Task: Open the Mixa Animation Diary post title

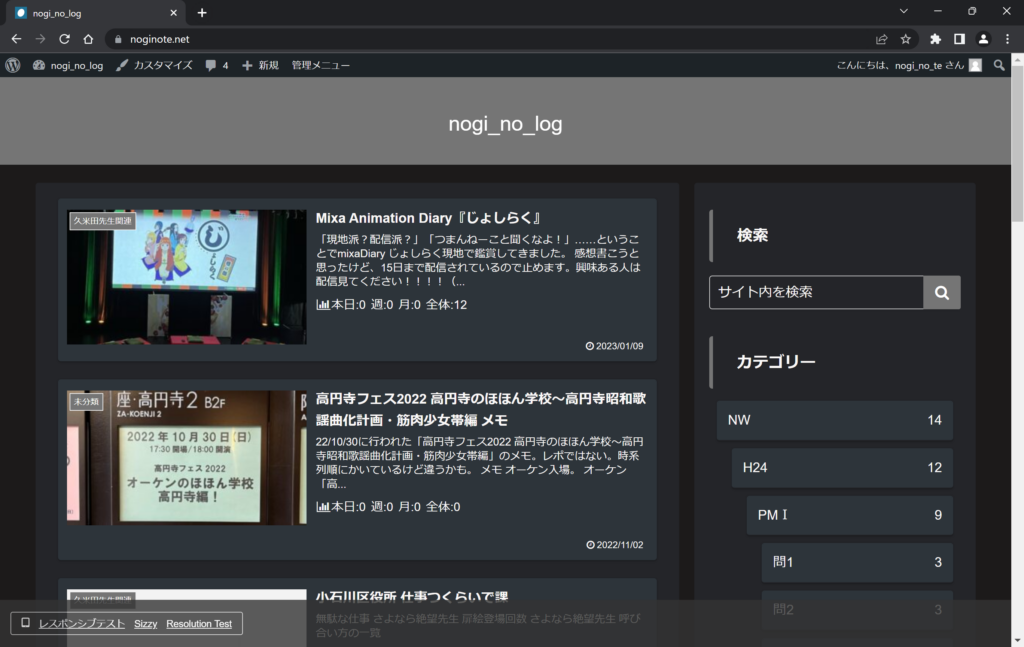Action: pos(428,218)
